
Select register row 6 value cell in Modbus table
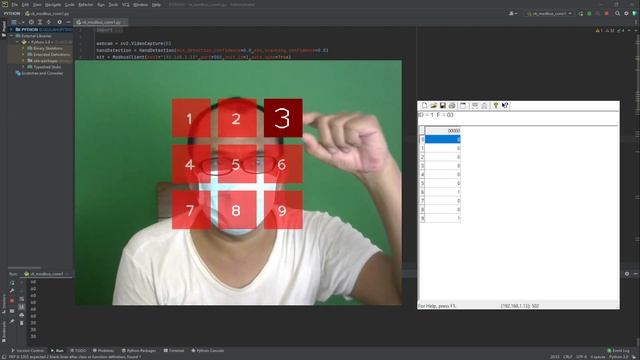point(442,192)
